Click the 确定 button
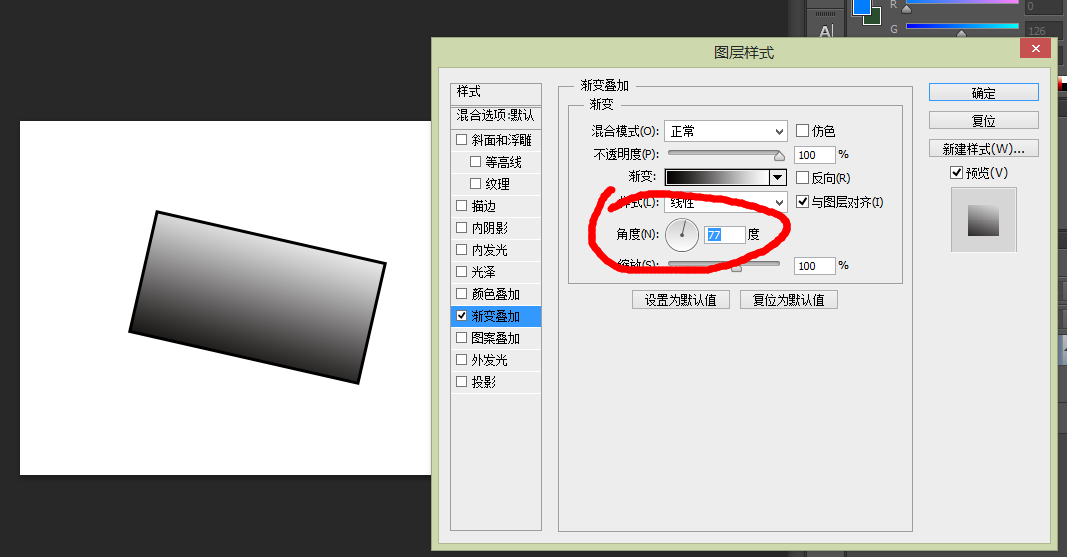1067x557 pixels. click(983, 92)
